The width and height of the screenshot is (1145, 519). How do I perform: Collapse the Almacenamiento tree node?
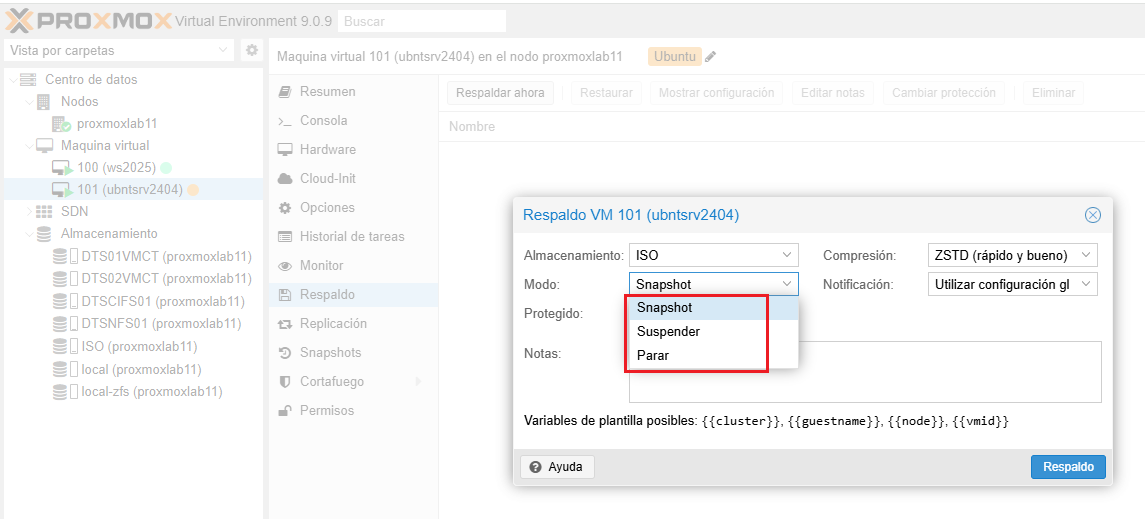coord(29,234)
